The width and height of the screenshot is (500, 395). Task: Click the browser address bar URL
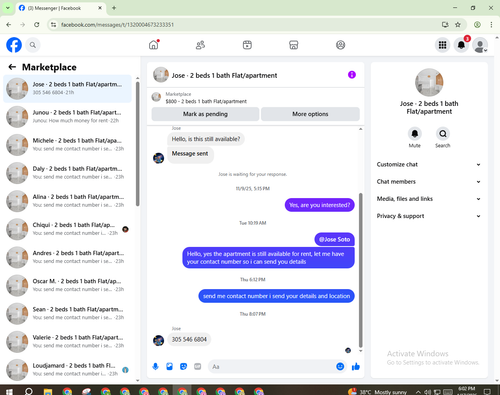tap(117, 25)
